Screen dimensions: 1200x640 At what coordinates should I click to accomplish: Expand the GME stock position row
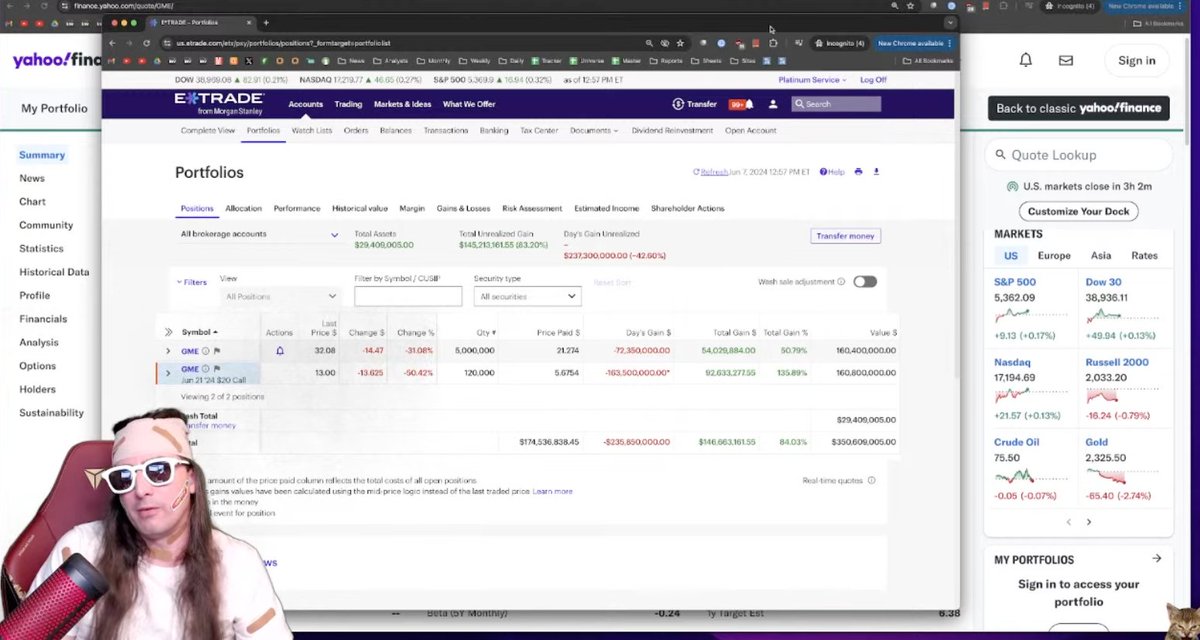[168, 351]
